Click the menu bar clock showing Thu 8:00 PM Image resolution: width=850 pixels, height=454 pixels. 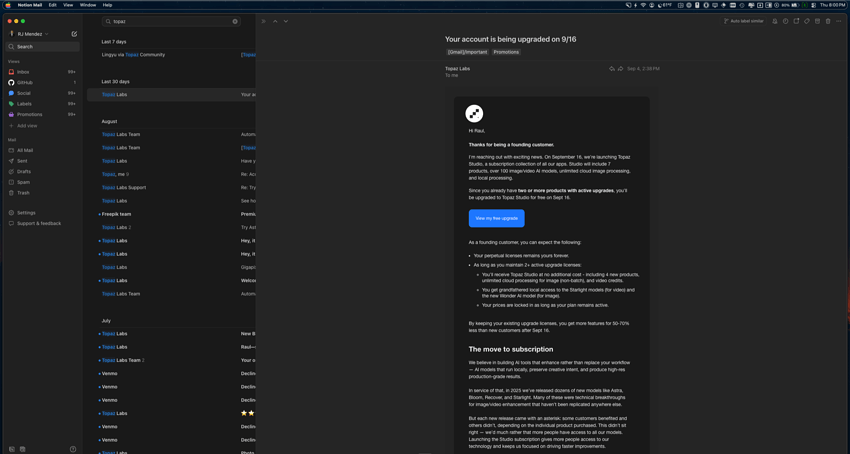832,5
